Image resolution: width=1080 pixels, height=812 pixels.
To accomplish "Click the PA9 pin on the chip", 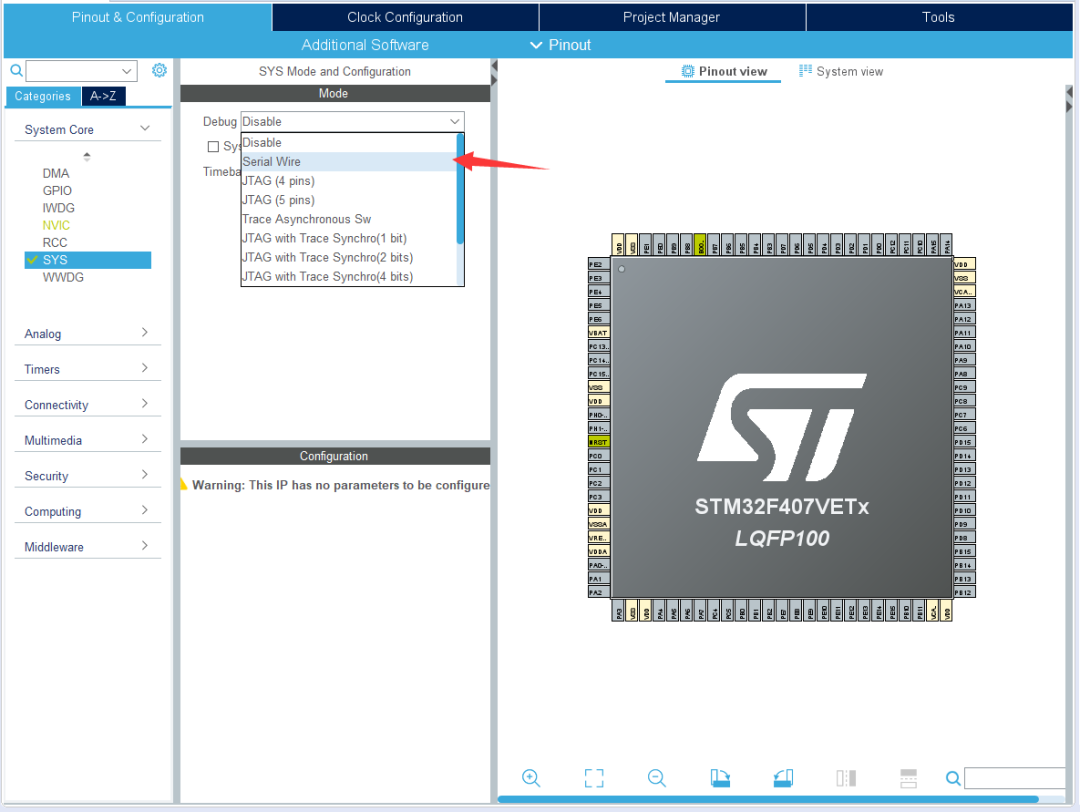I will [964, 360].
